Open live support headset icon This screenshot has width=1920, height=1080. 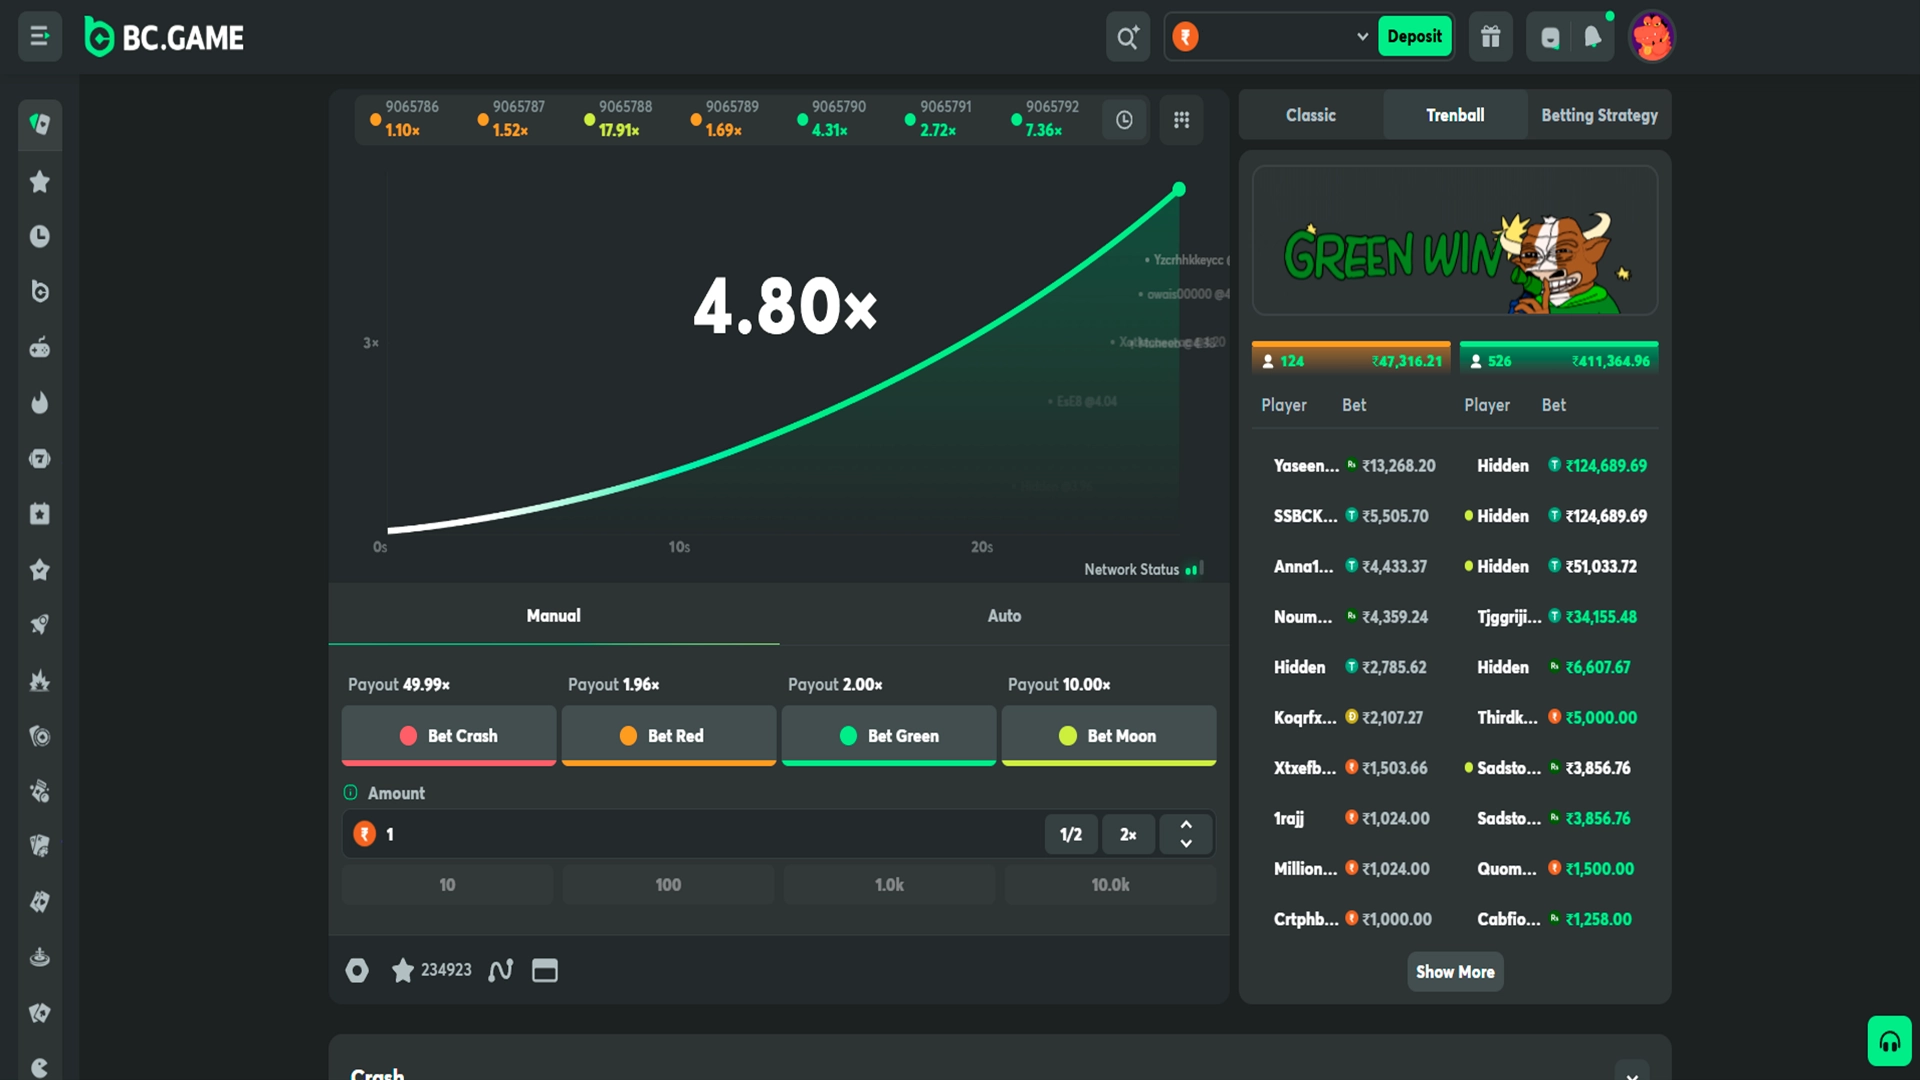click(x=1889, y=1042)
